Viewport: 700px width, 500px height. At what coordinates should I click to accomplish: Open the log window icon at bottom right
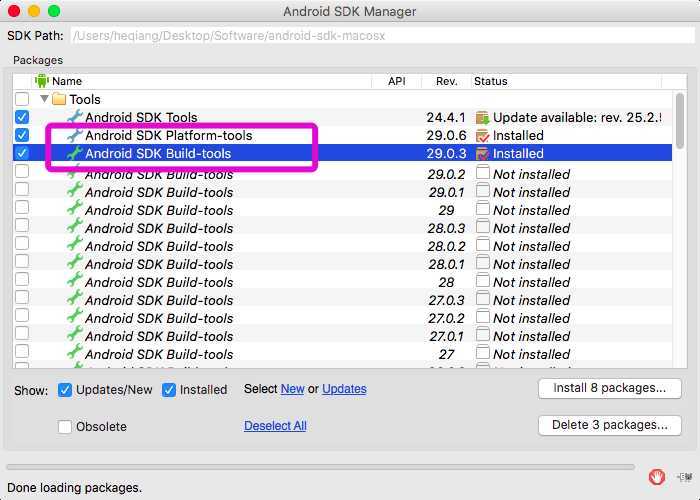click(x=684, y=477)
